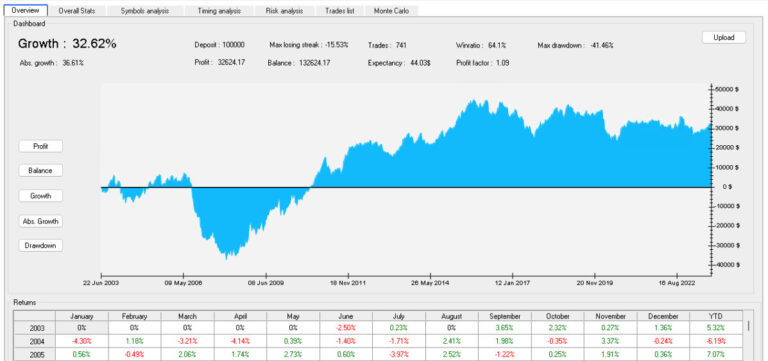Show the Balance chart
Viewport: 768px width, 361px height.
coord(41,170)
